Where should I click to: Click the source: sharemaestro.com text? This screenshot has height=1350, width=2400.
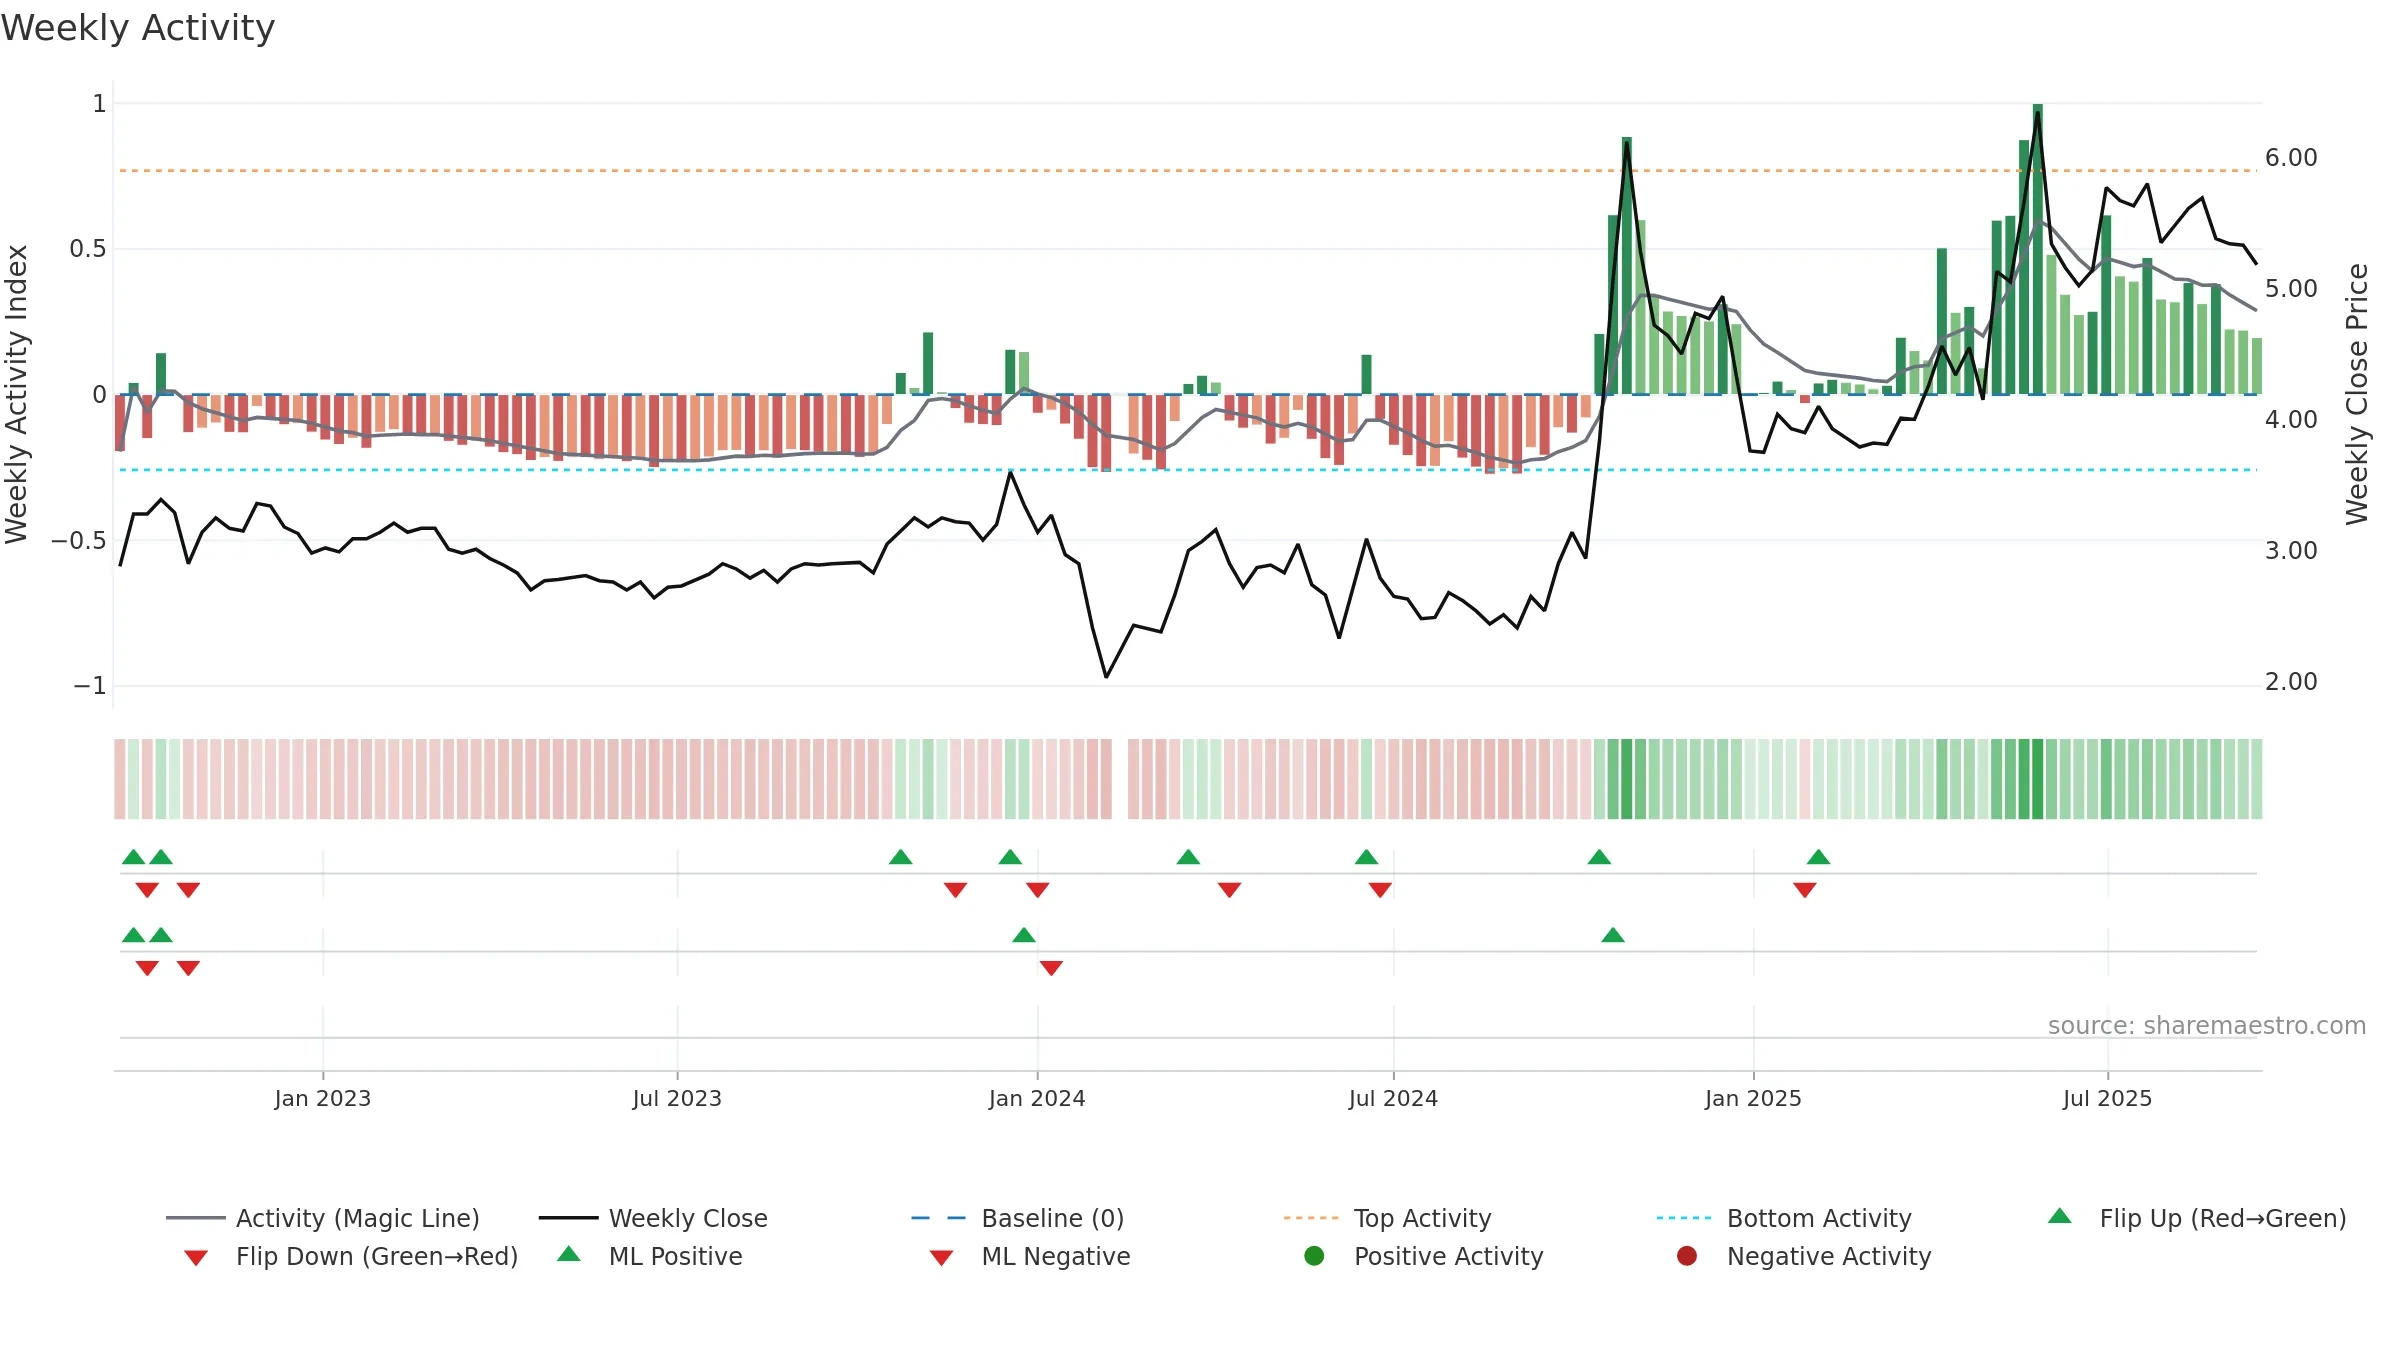click(2207, 1026)
